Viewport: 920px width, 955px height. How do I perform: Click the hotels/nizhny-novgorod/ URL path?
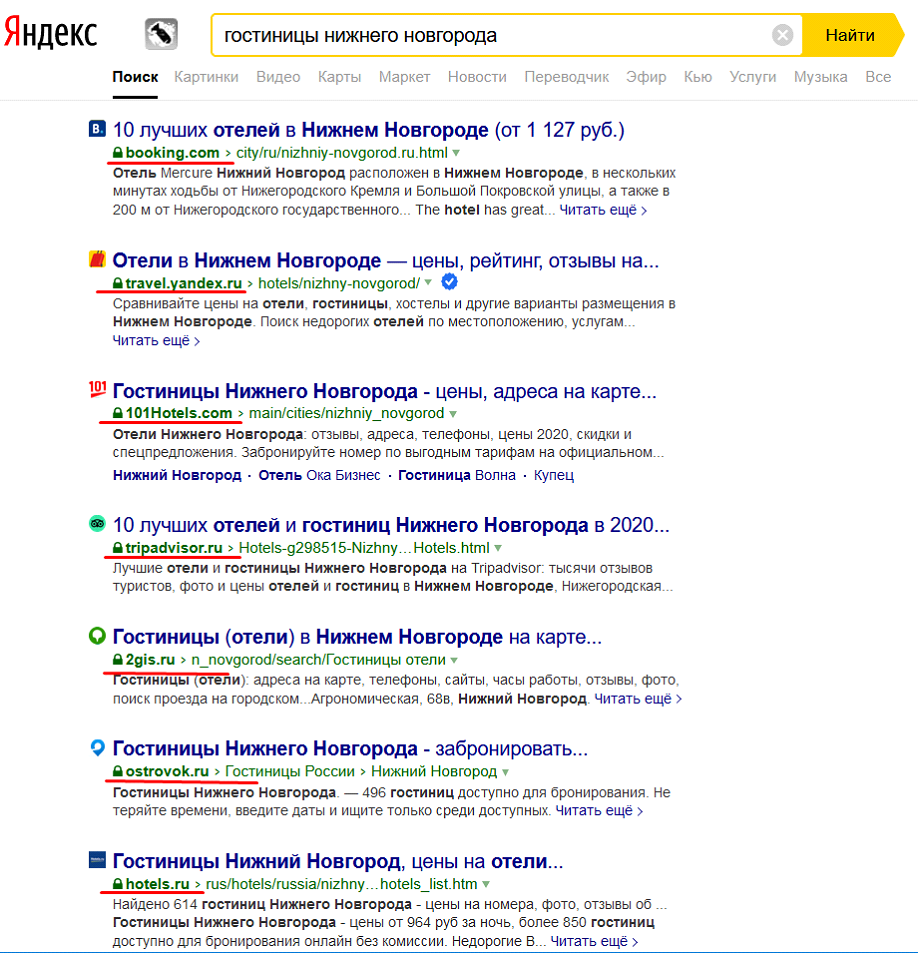click(x=339, y=283)
